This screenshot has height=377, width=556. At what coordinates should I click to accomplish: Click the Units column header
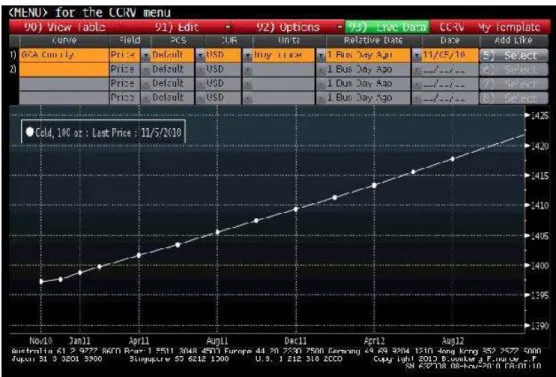289,40
